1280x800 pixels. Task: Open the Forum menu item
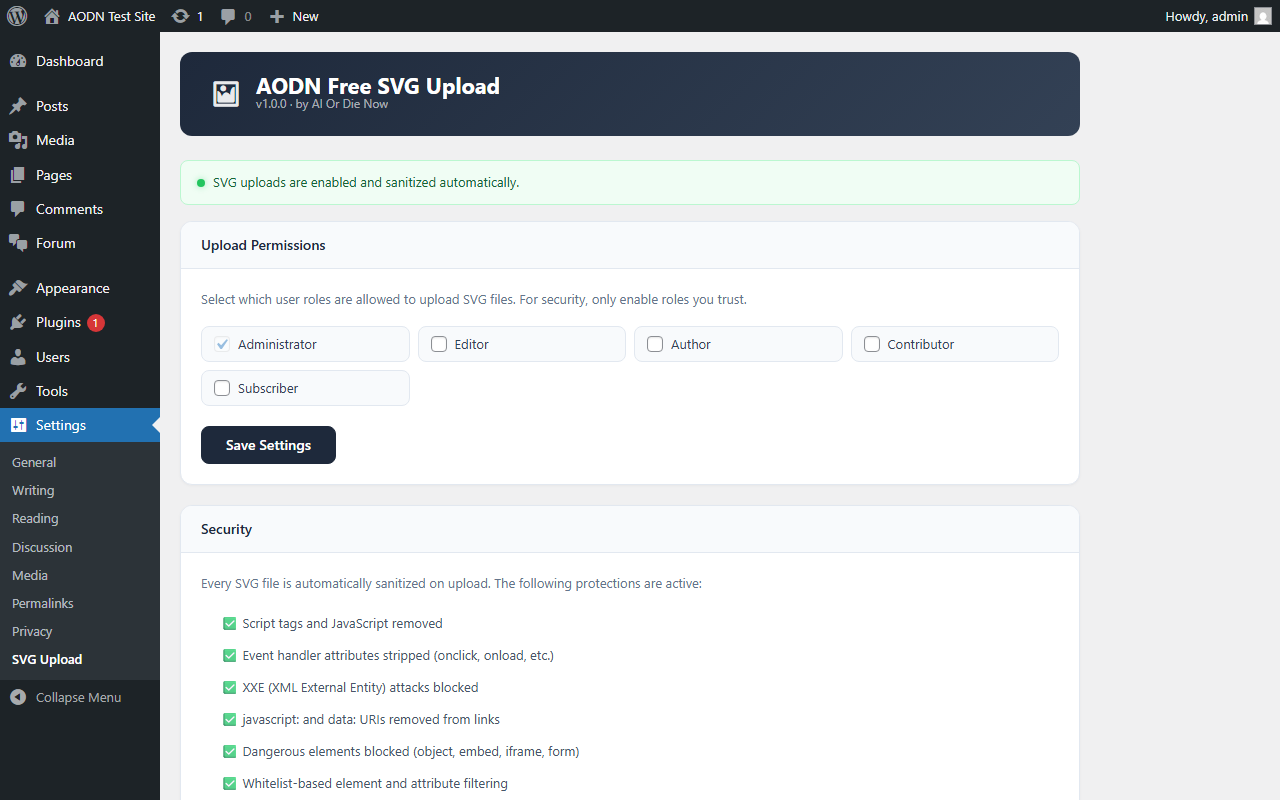(x=80, y=243)
